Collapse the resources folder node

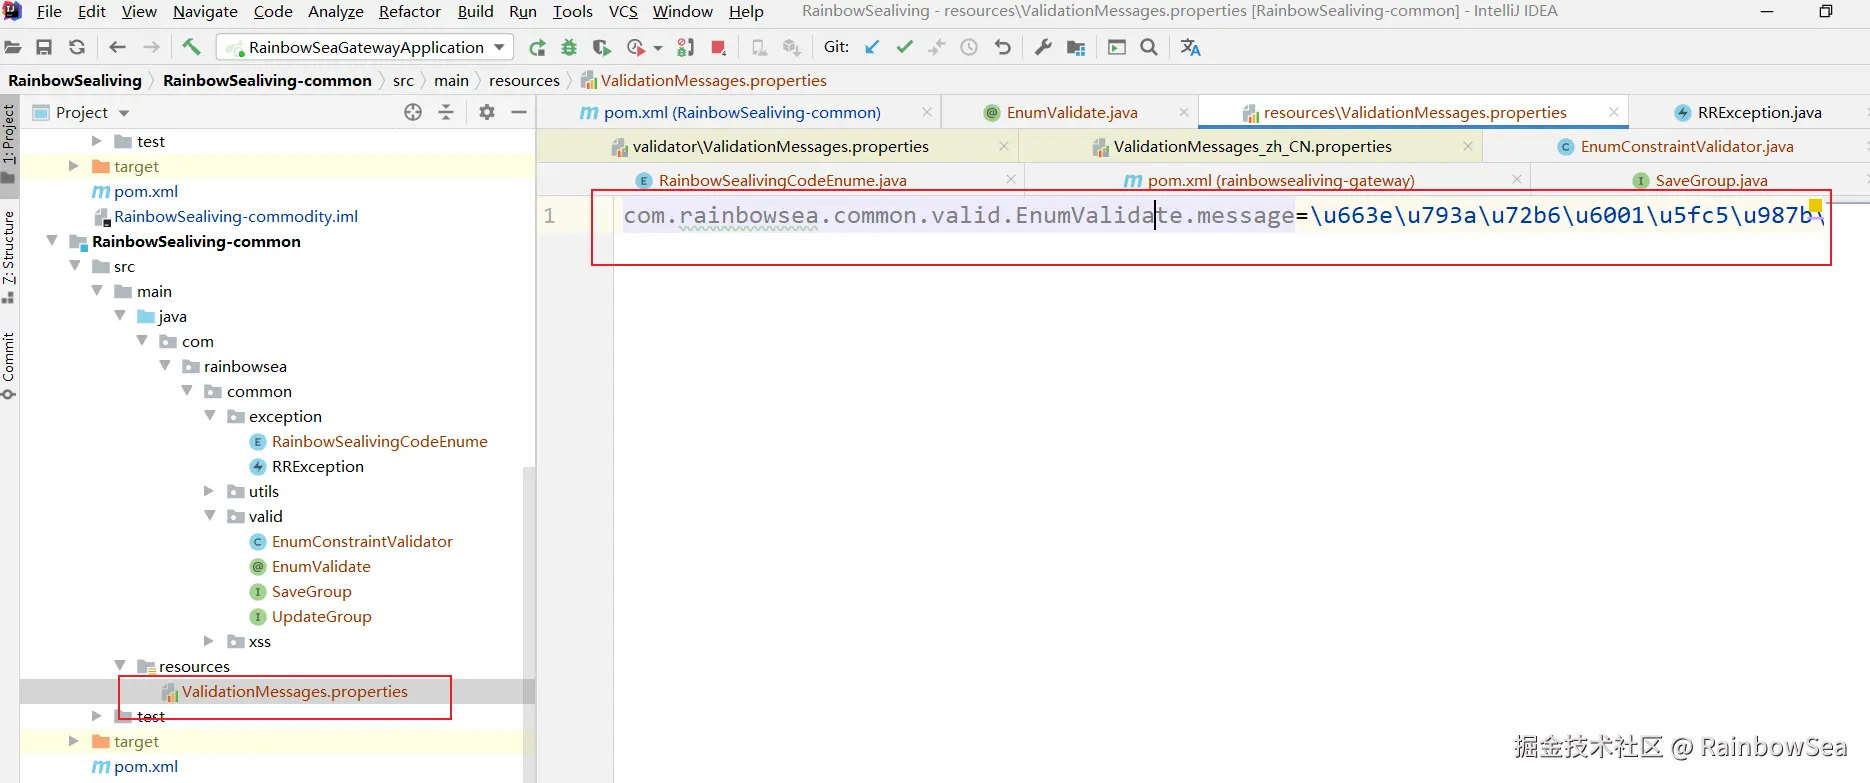coord(120,666)
